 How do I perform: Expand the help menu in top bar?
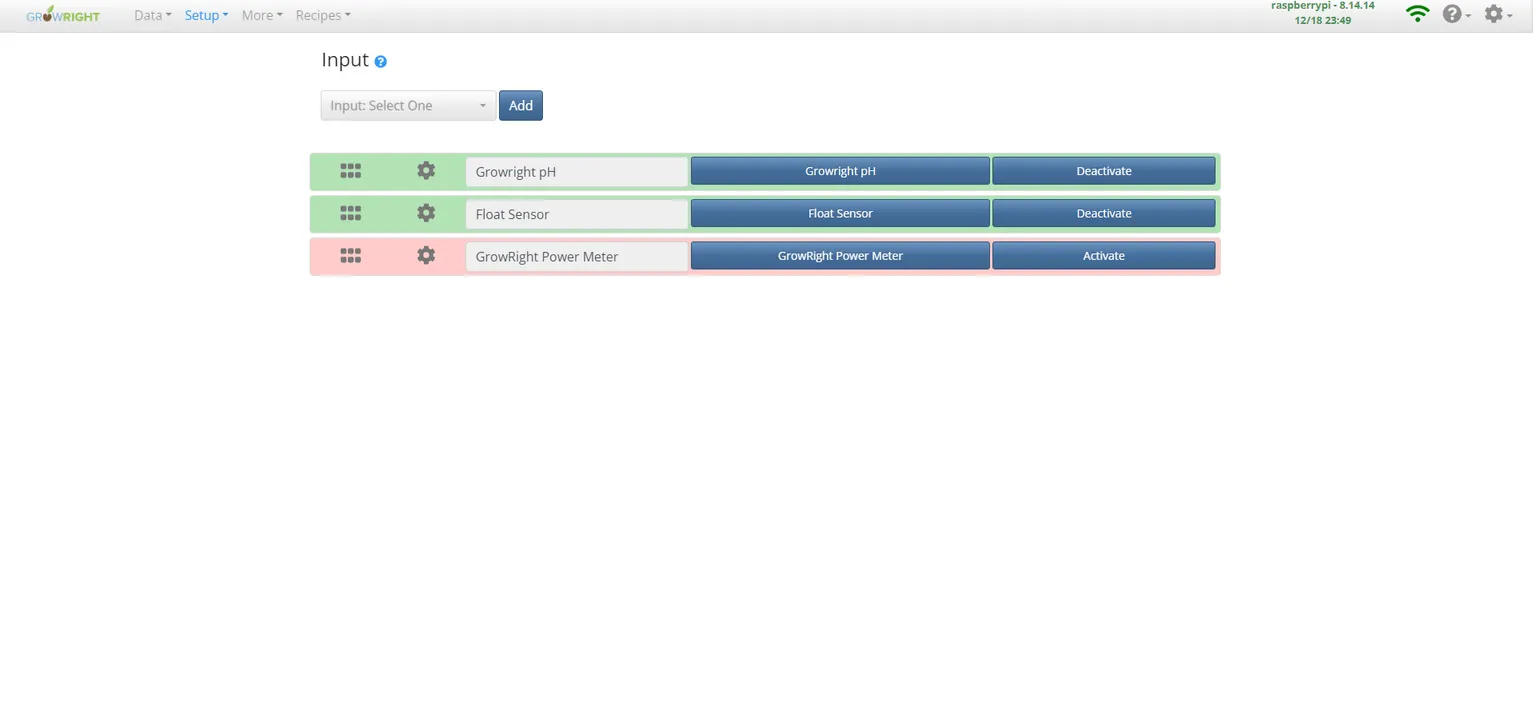point(1455,15)
